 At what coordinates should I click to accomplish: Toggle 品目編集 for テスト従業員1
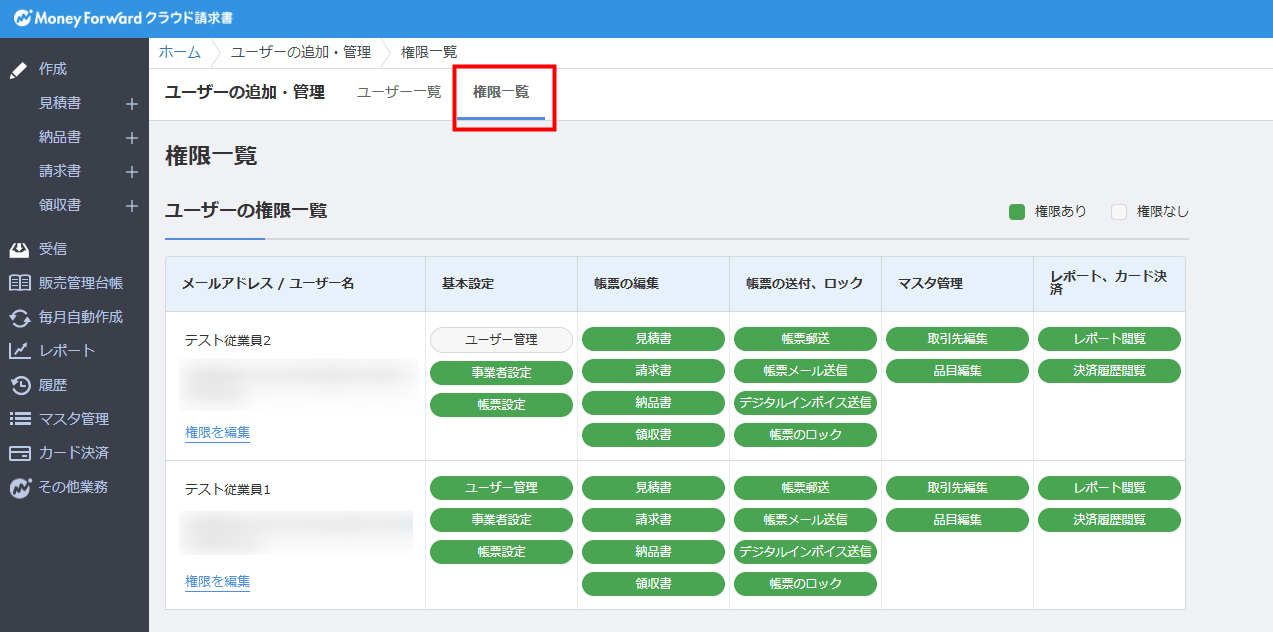pyautogui.click(x=957, y=520)
